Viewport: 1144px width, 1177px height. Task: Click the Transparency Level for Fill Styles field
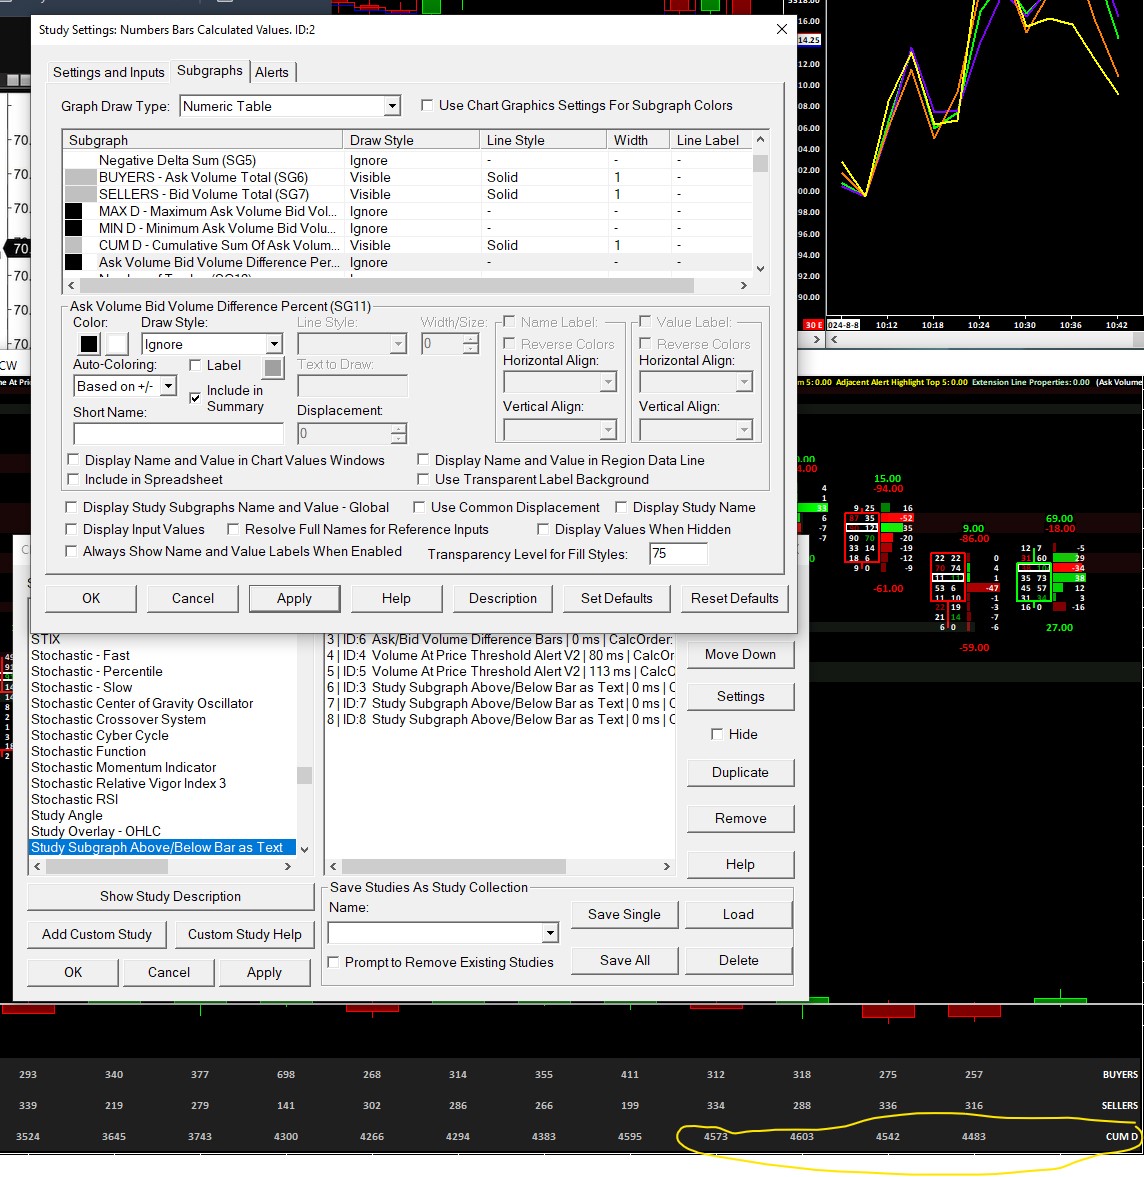tap(678, 553)
